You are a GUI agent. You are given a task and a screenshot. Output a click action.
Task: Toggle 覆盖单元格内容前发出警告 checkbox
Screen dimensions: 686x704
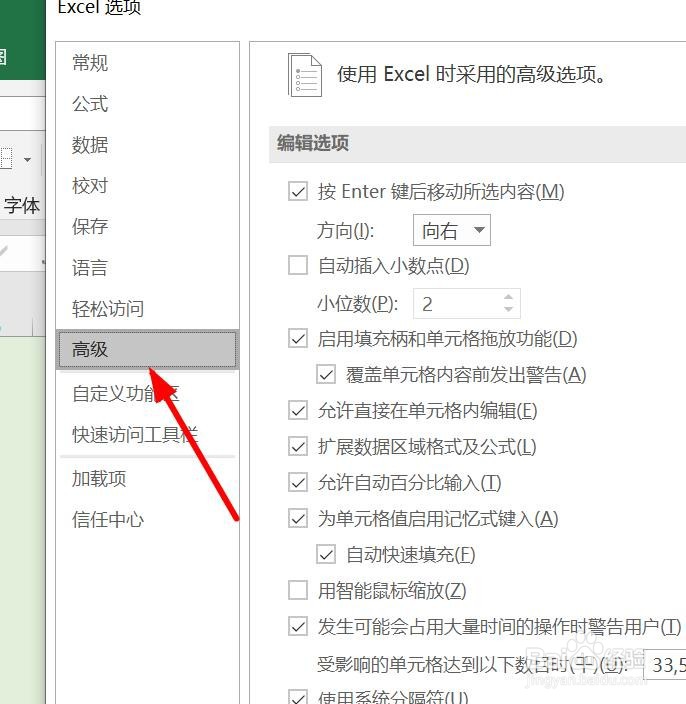326,374
